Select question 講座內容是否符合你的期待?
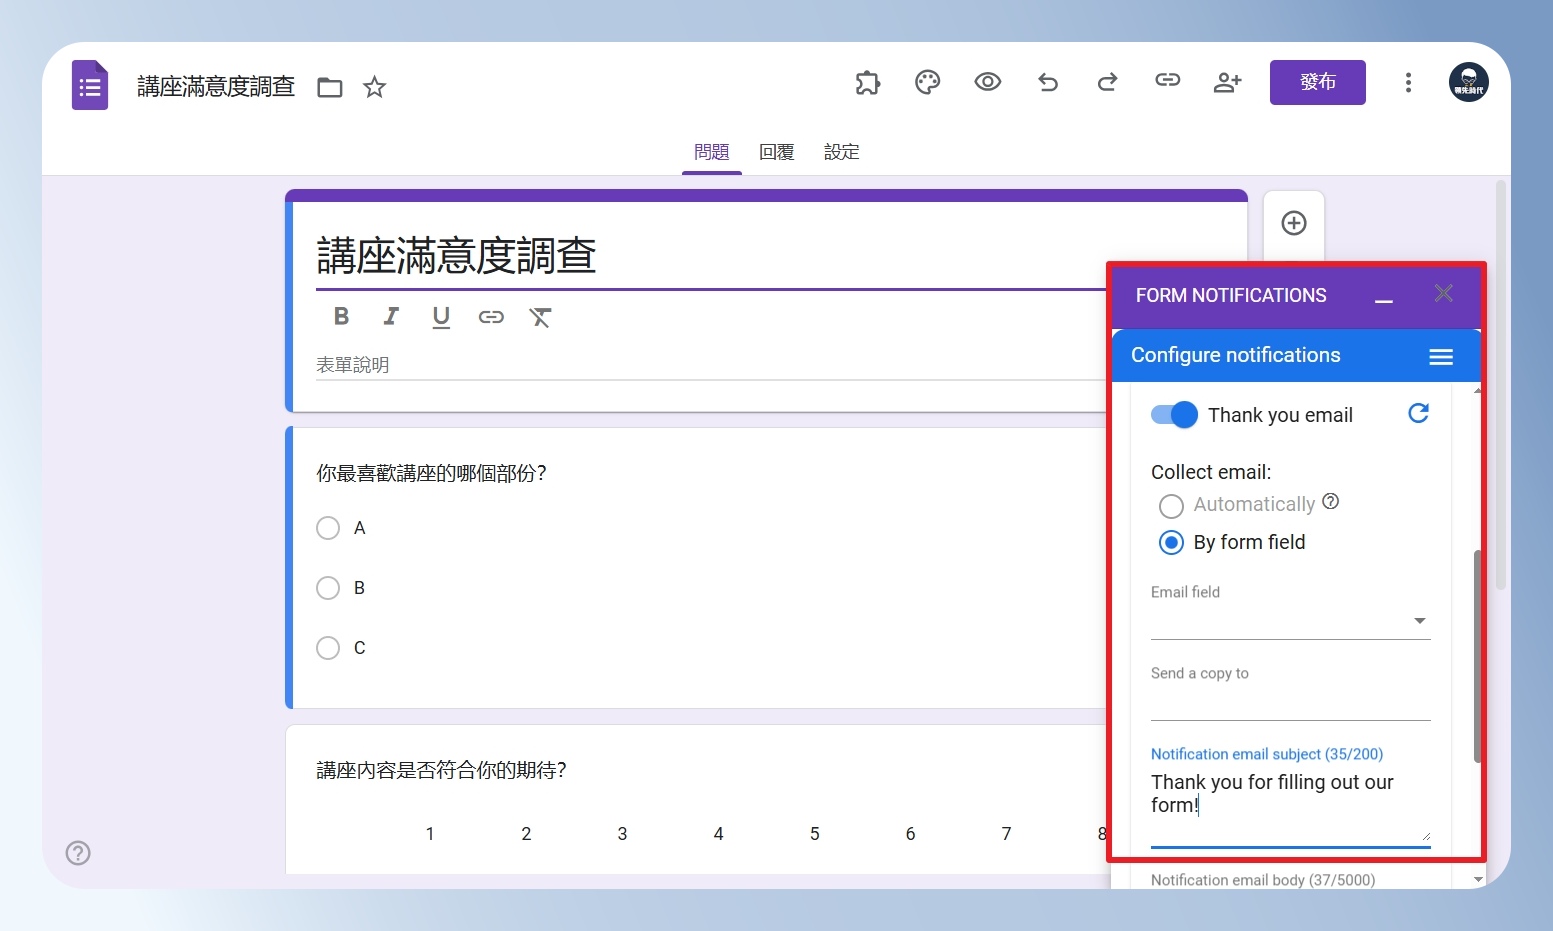 (x=441, y=770)
